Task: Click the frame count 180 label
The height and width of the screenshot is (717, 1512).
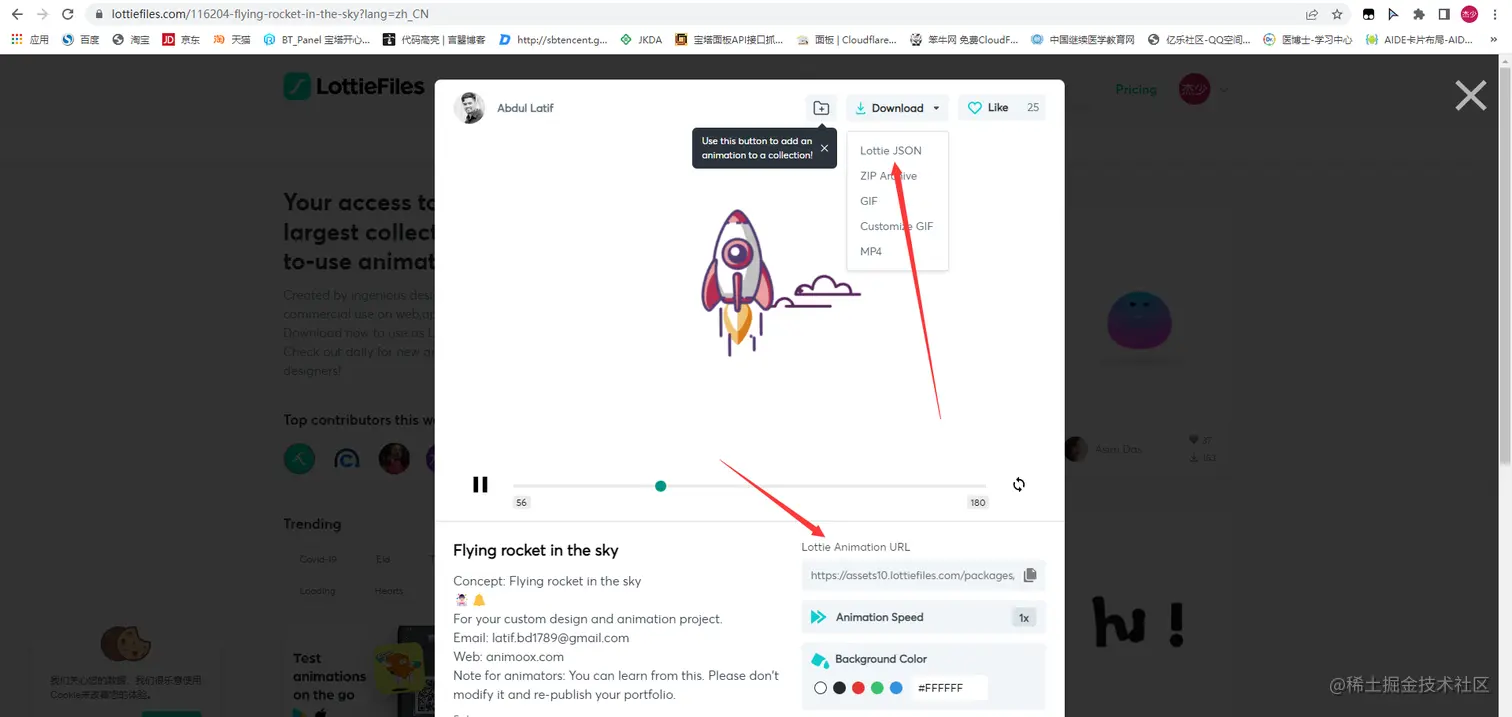Action: coord(978,502)
